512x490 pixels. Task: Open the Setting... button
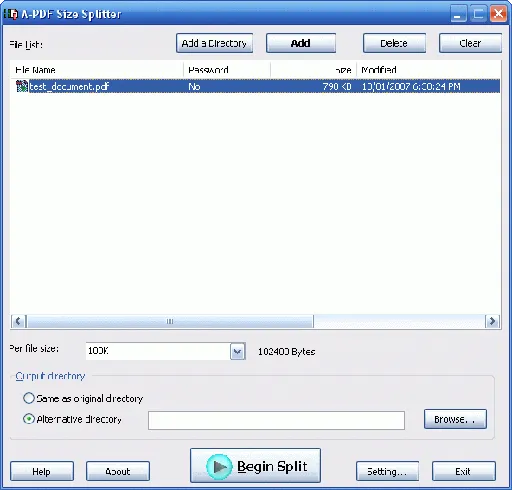(x=387, y=471)
